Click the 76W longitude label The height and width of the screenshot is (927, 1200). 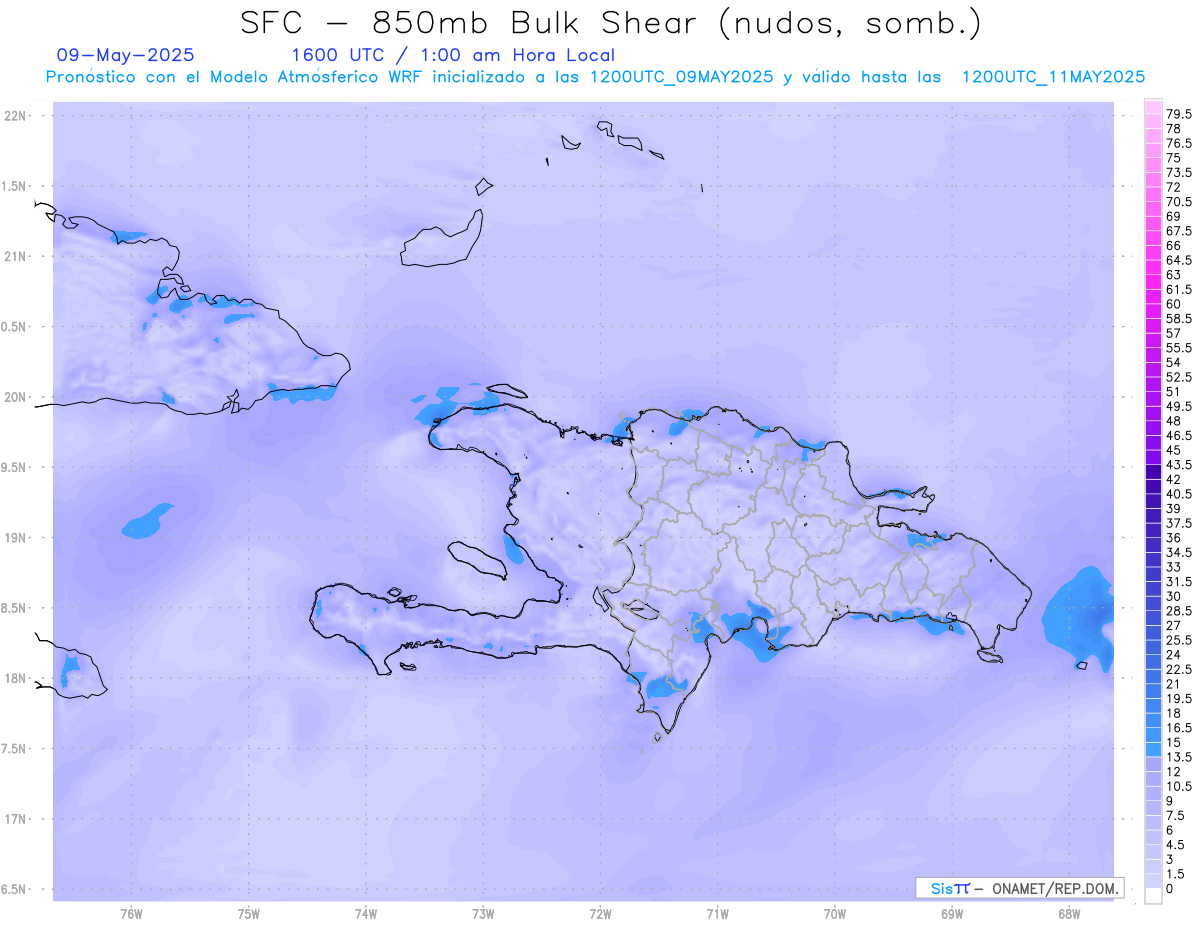click(x=131, y=914)
